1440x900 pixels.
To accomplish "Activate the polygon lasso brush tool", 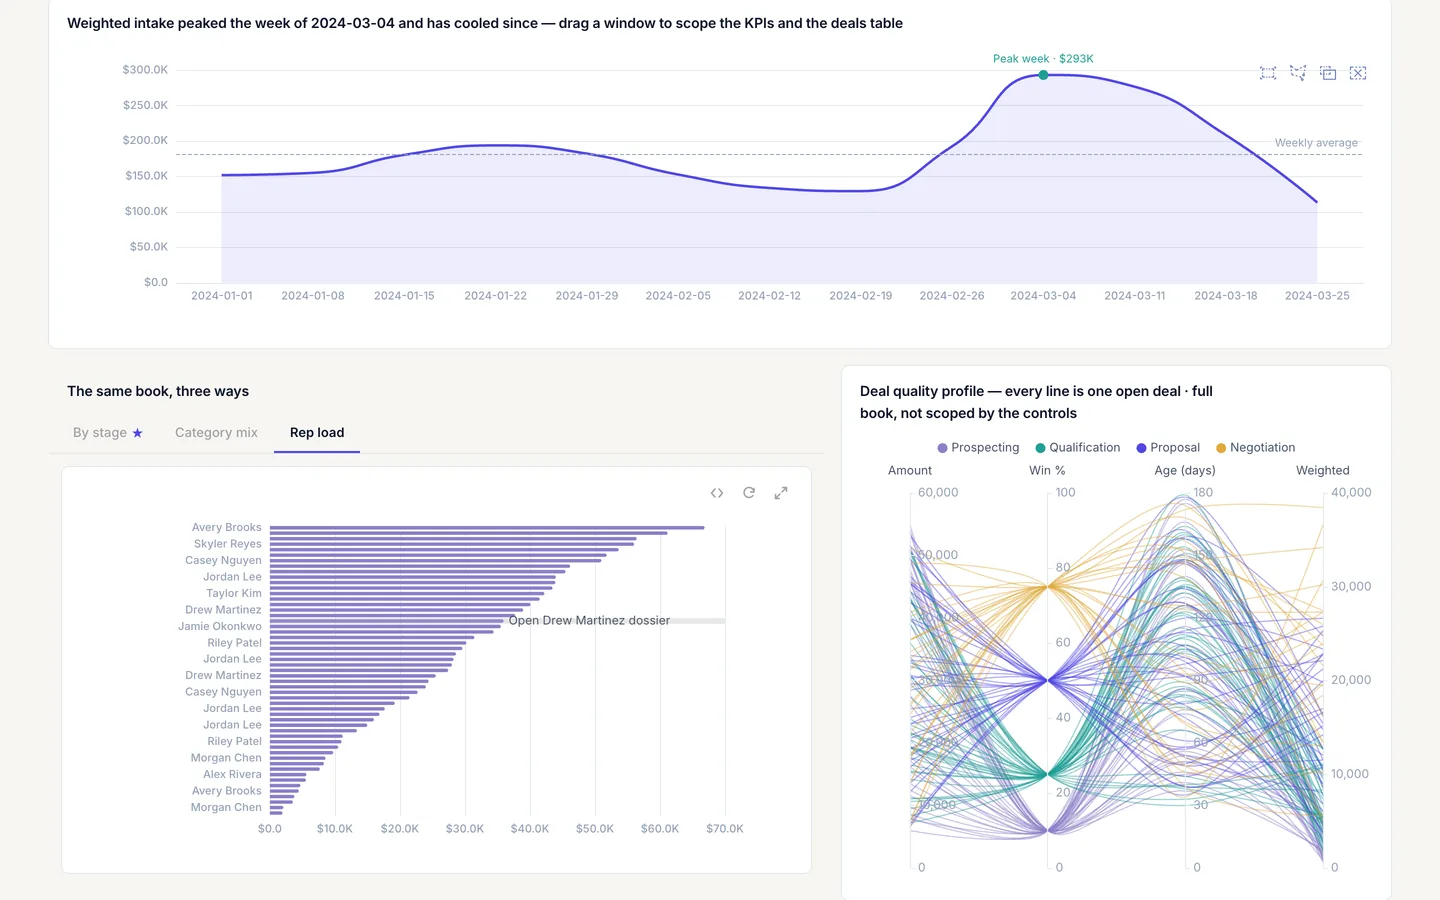I will (x=1298, y=73).
